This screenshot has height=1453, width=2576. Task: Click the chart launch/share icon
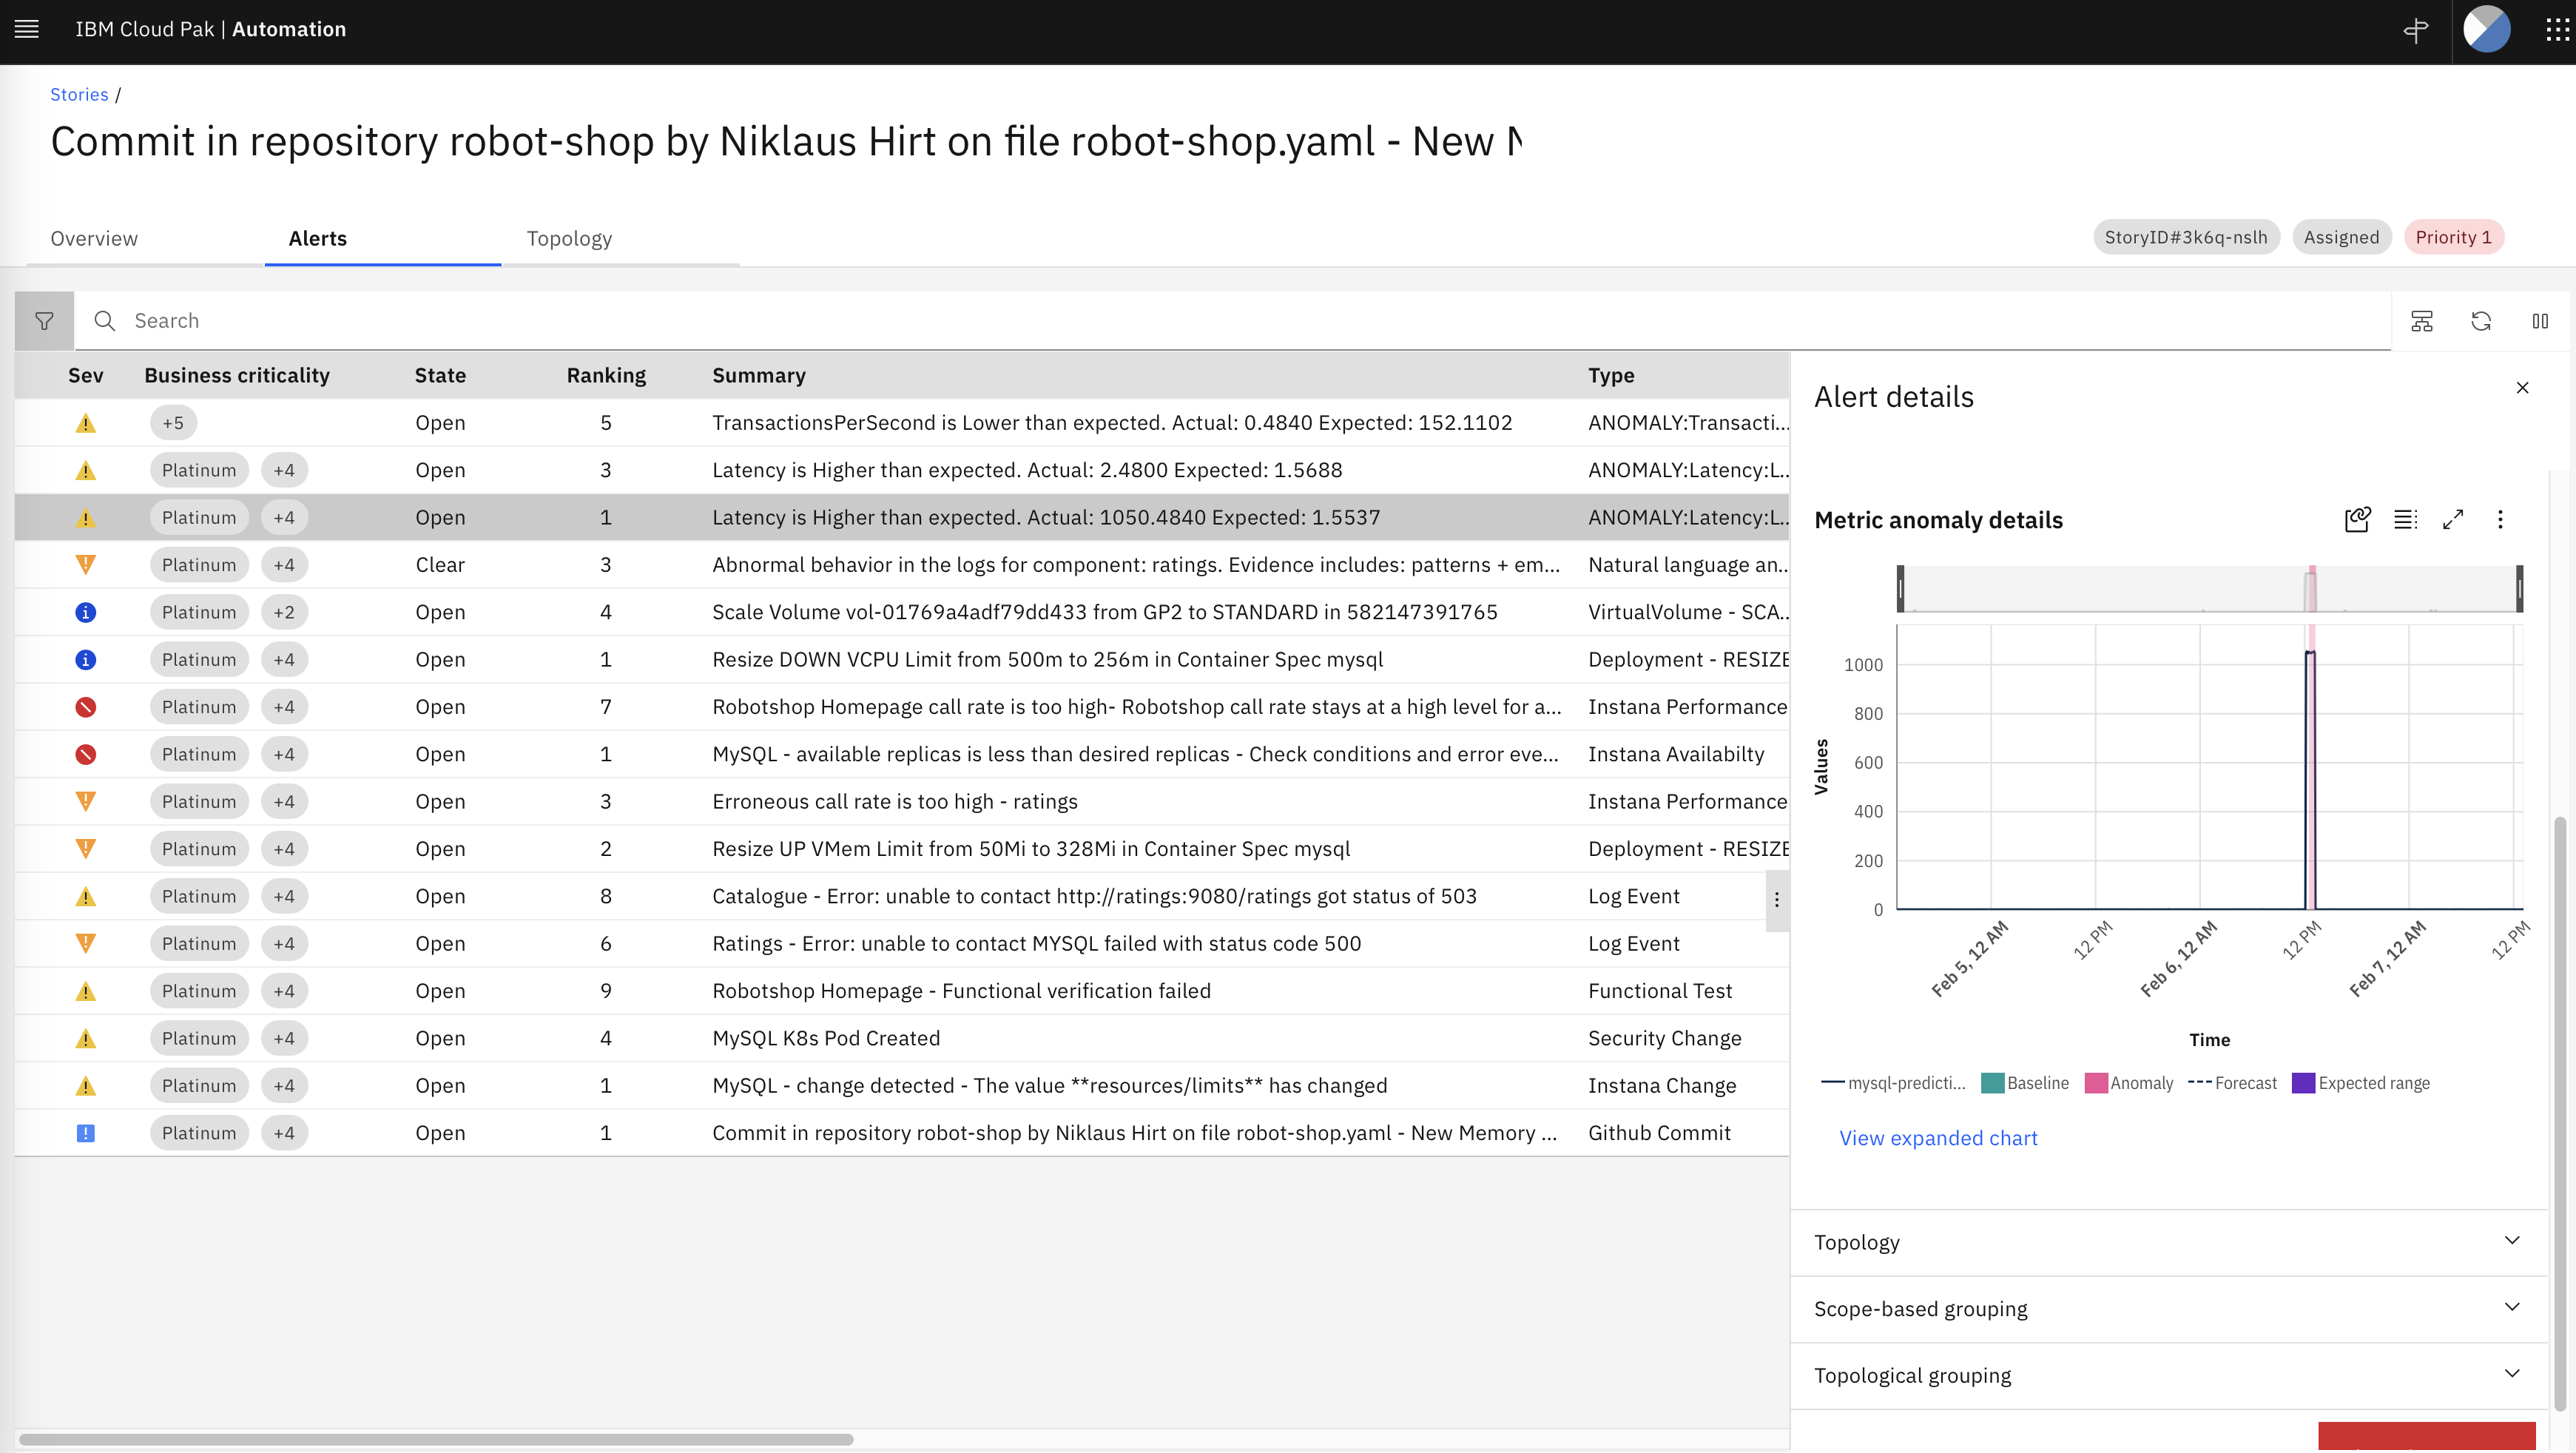click(2357, 519)
